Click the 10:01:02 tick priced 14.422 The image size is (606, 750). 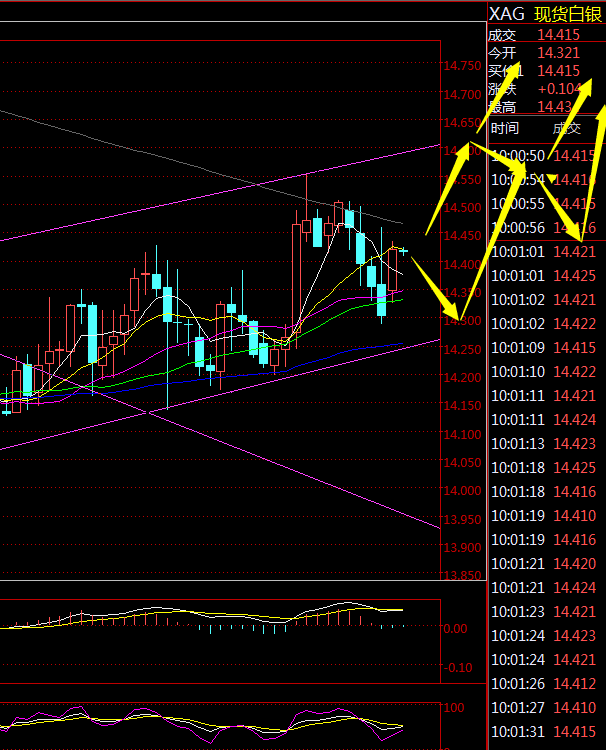(x=543, y=324)
